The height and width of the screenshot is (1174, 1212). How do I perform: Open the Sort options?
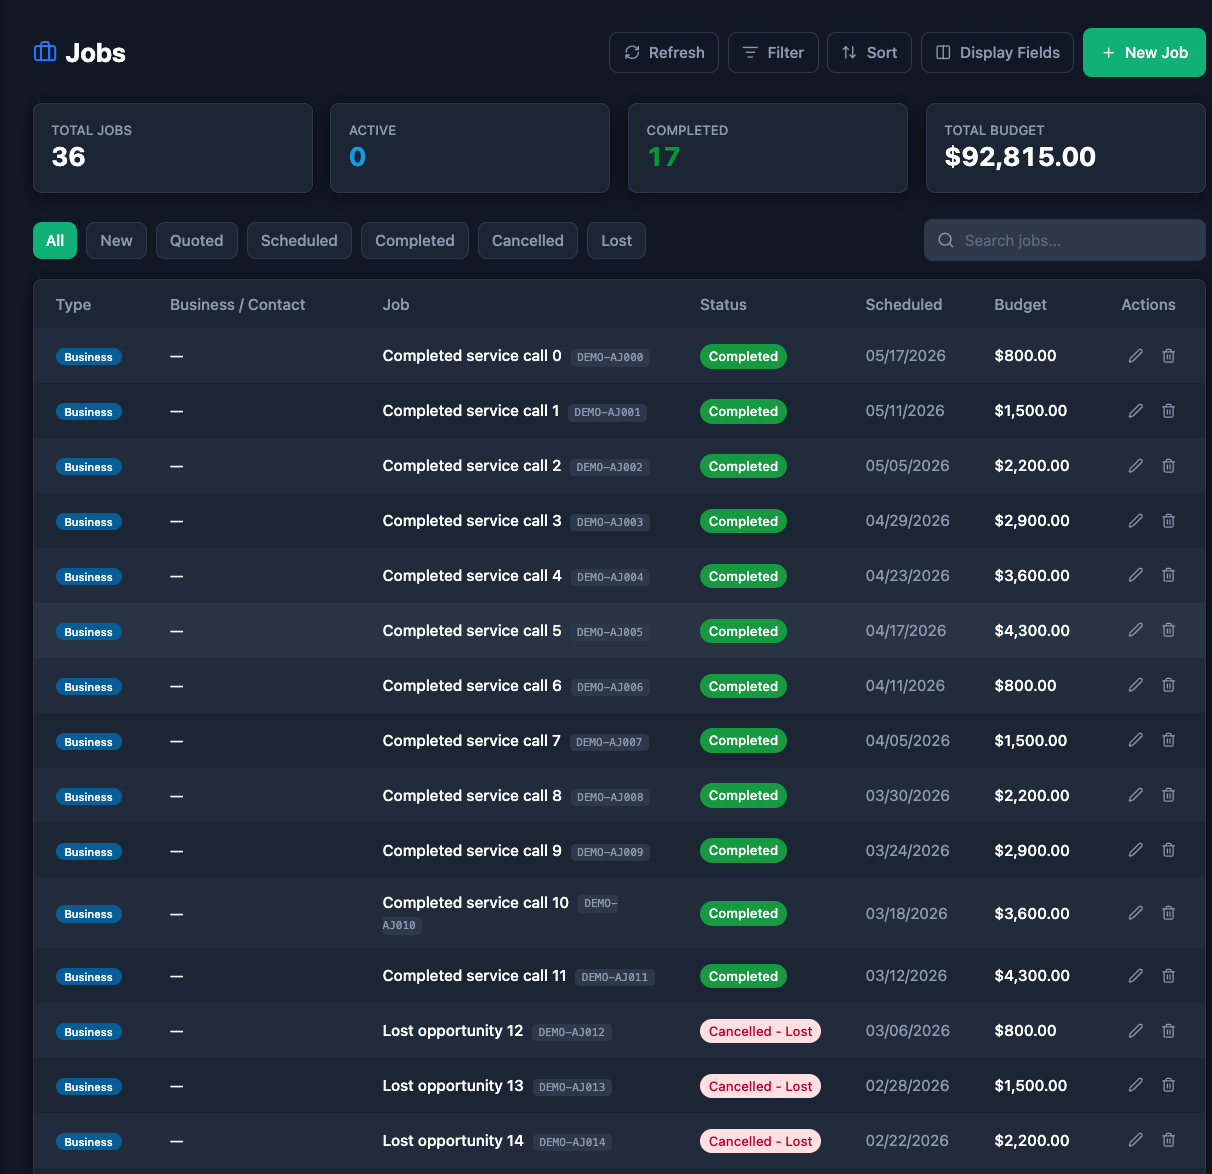tap(869, 52)
